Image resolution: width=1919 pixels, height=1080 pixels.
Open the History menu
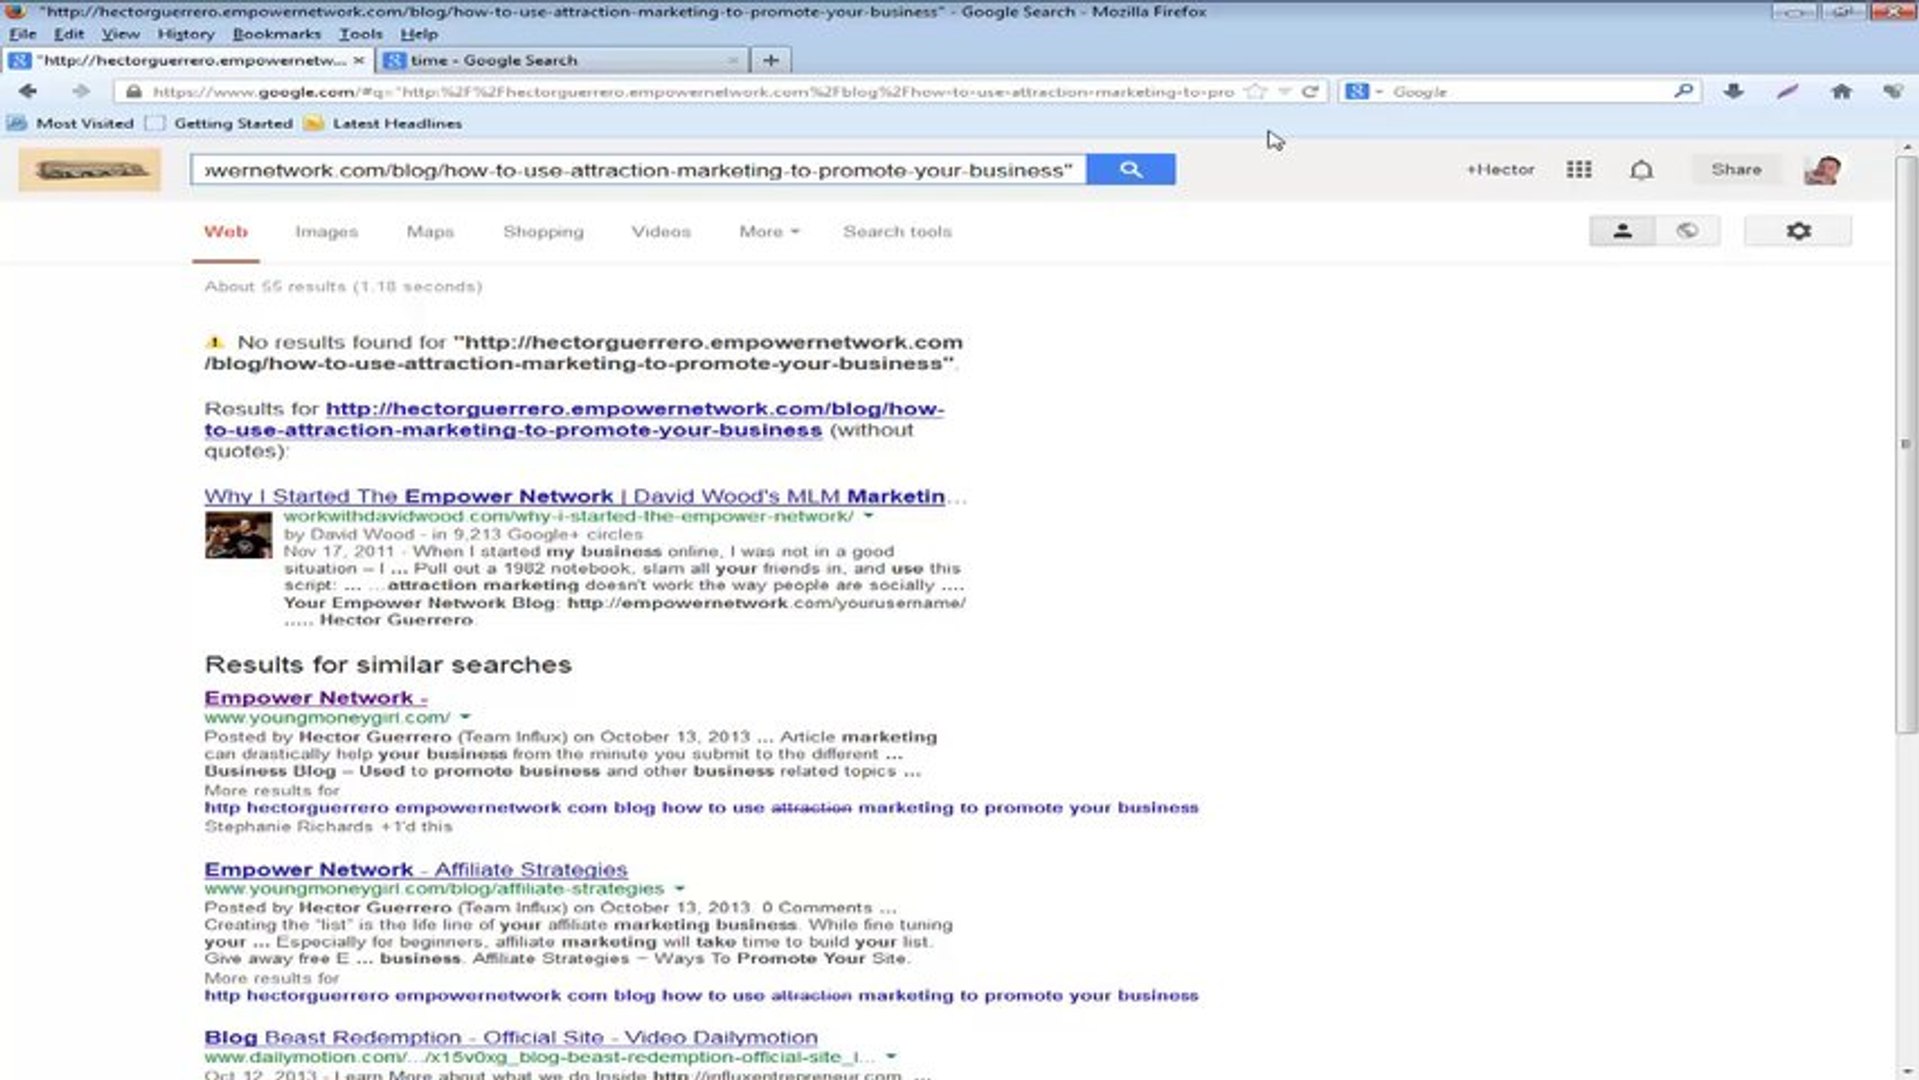tap(186, 34)
